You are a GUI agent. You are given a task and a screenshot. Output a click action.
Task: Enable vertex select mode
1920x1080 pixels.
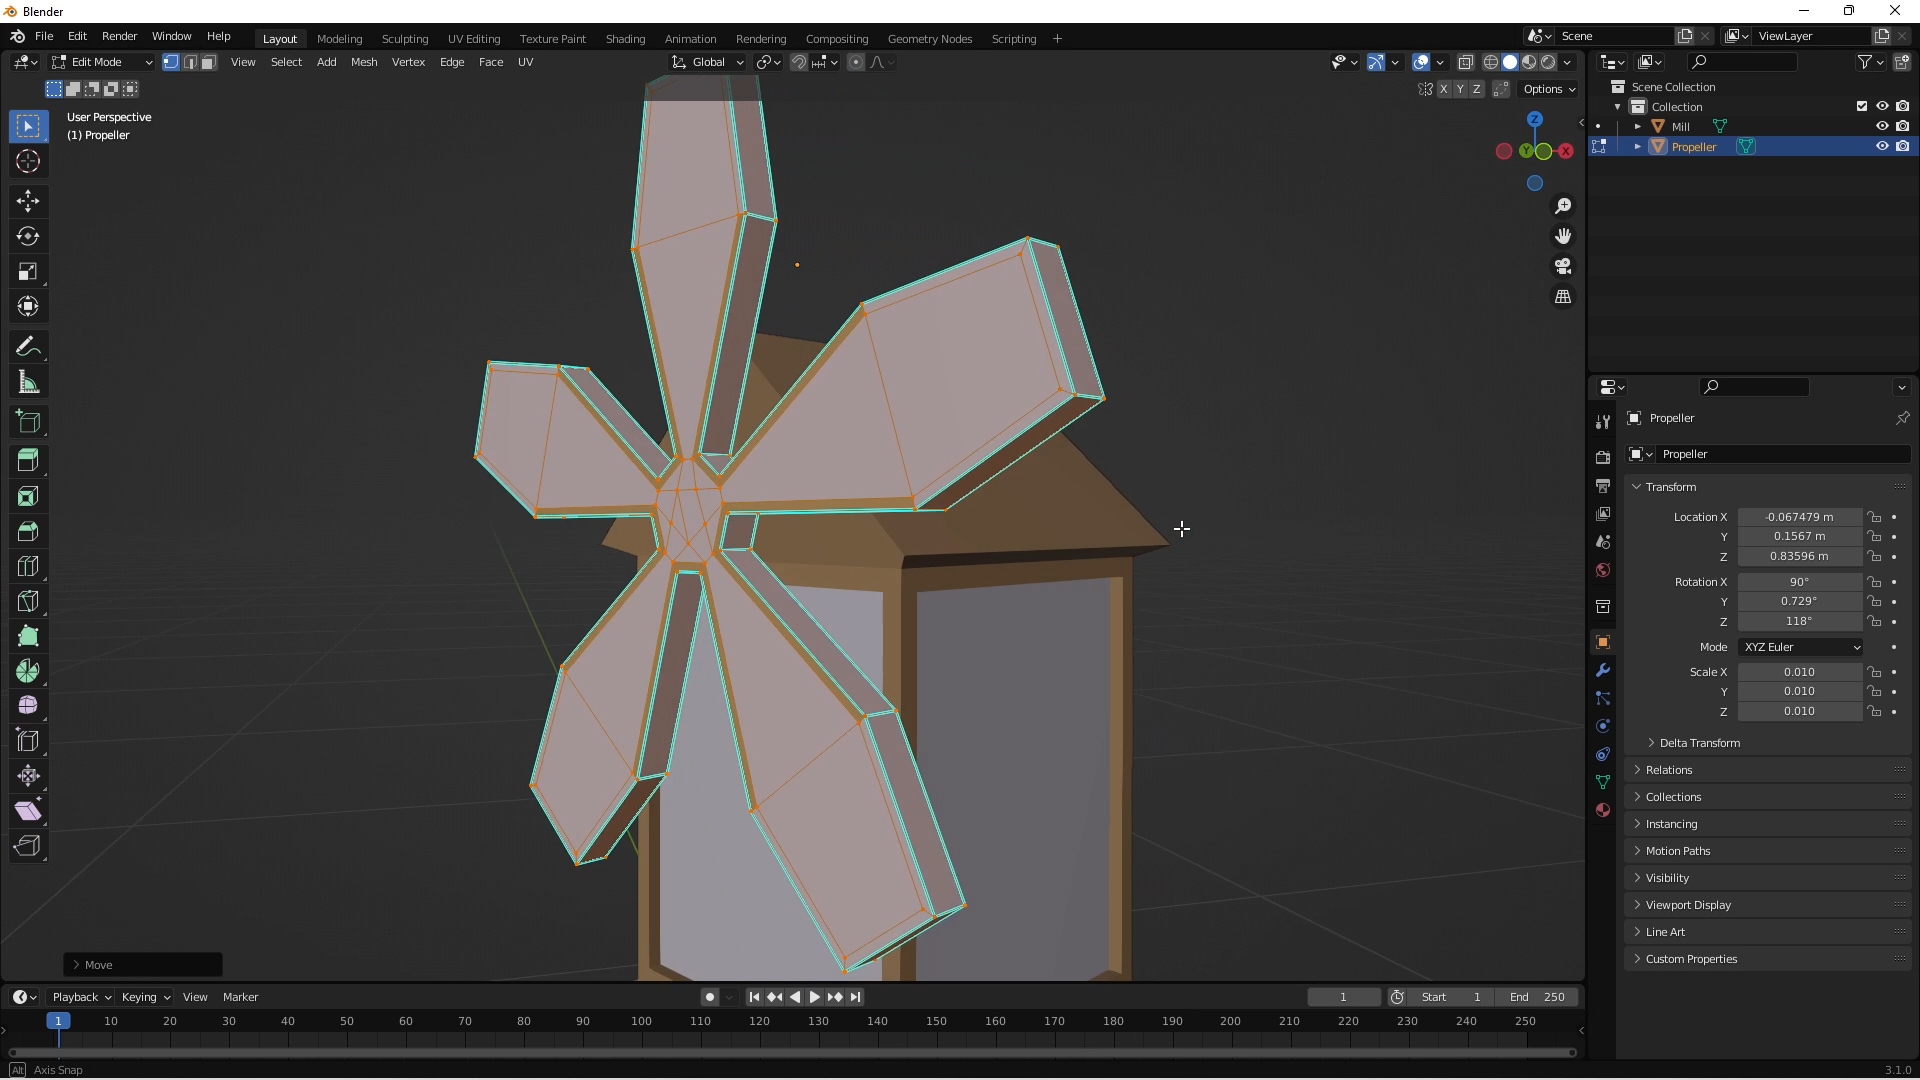coord(171,62)
